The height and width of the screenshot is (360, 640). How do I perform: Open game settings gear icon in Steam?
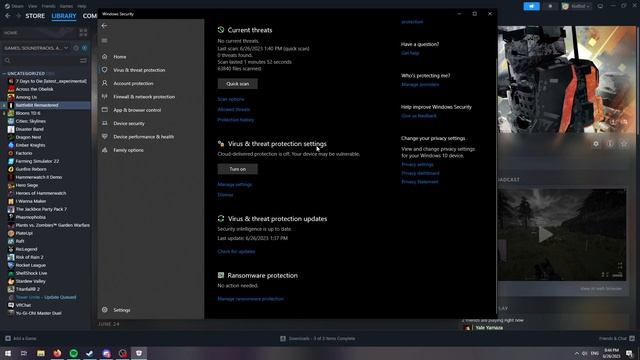[x=596, y=144]
